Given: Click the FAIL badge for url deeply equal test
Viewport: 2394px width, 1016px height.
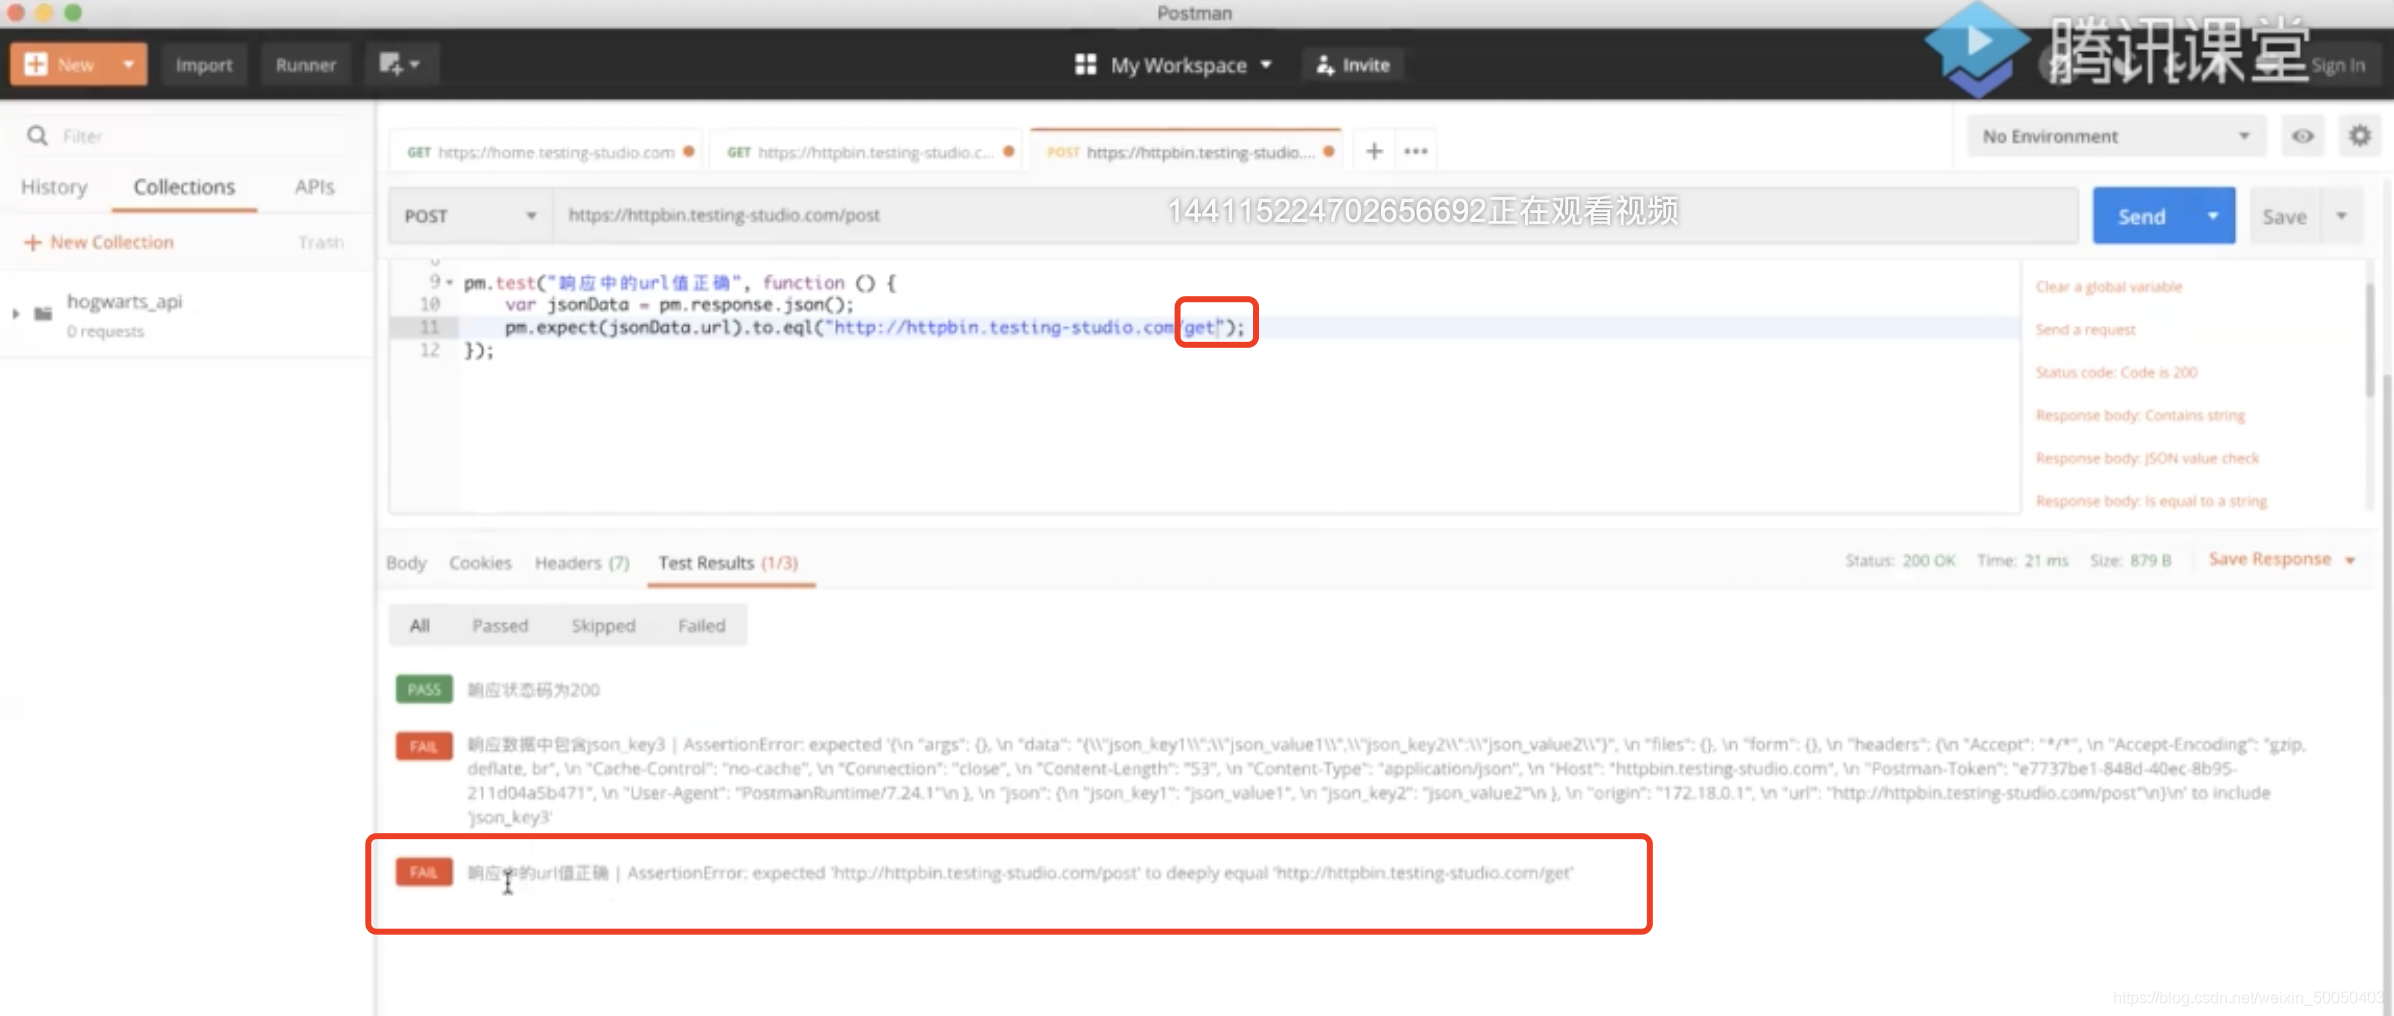Looking at the screenshot, I should pos(424,873).
